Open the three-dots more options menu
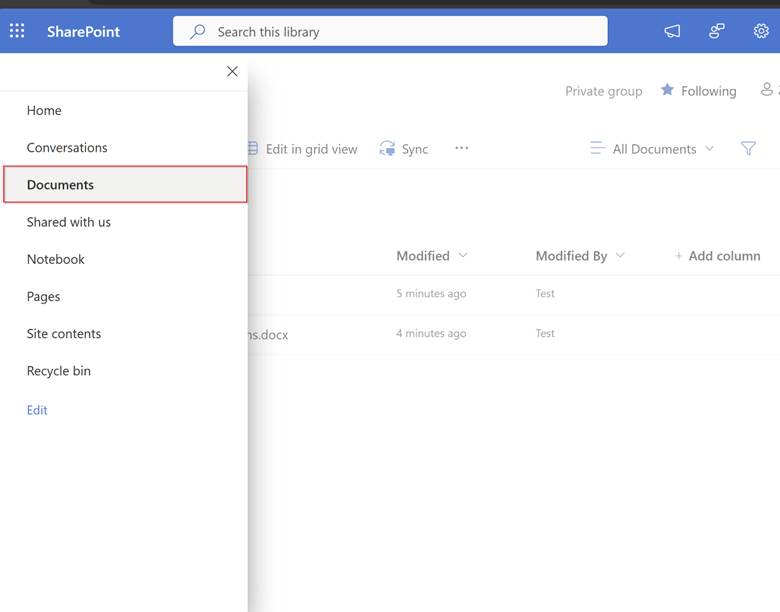The image size is (780, 612). click(461, 148)
